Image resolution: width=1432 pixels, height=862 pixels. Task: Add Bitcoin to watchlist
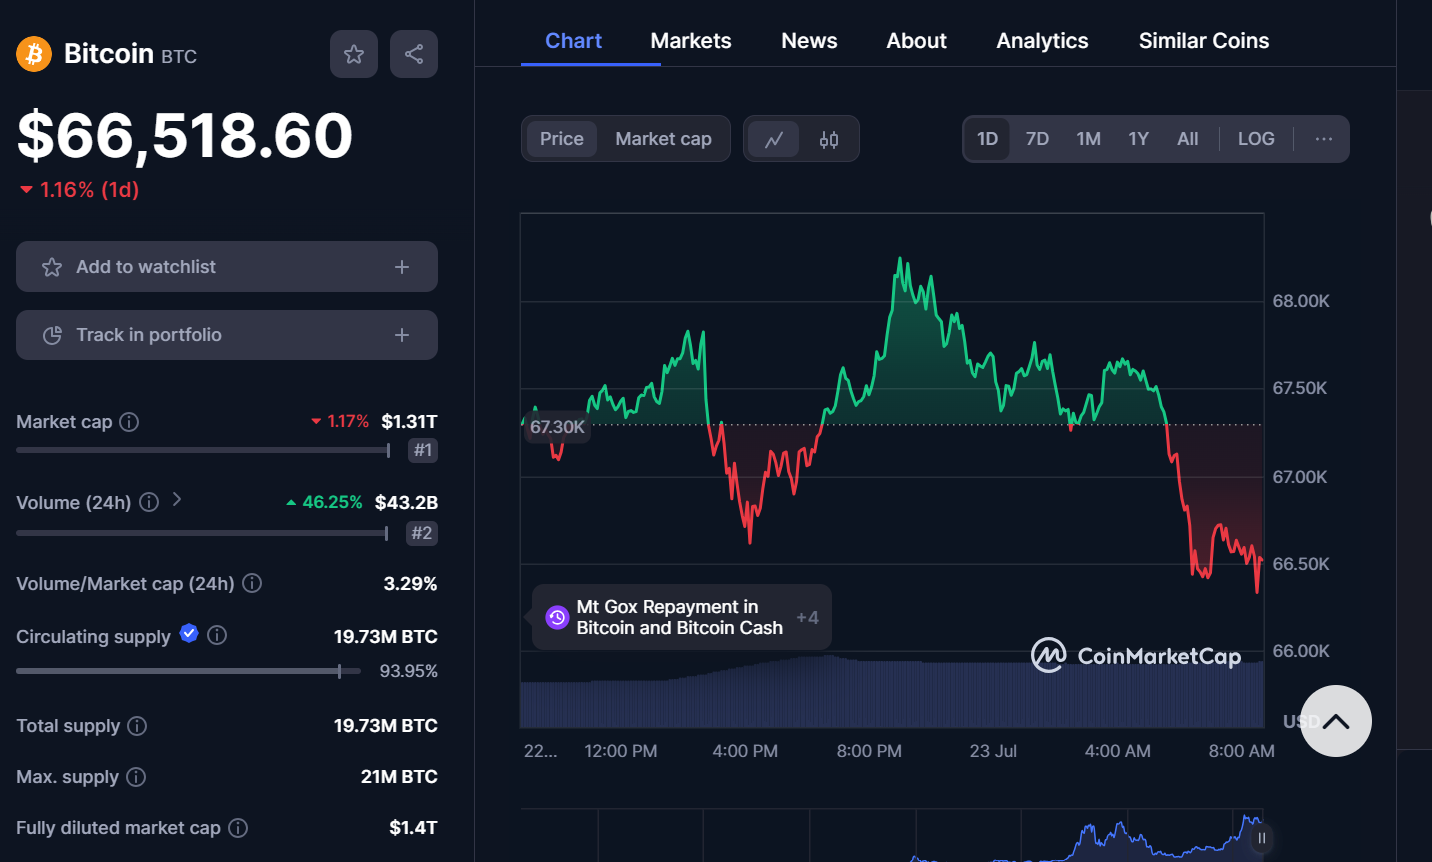click(x=226, y=266)
